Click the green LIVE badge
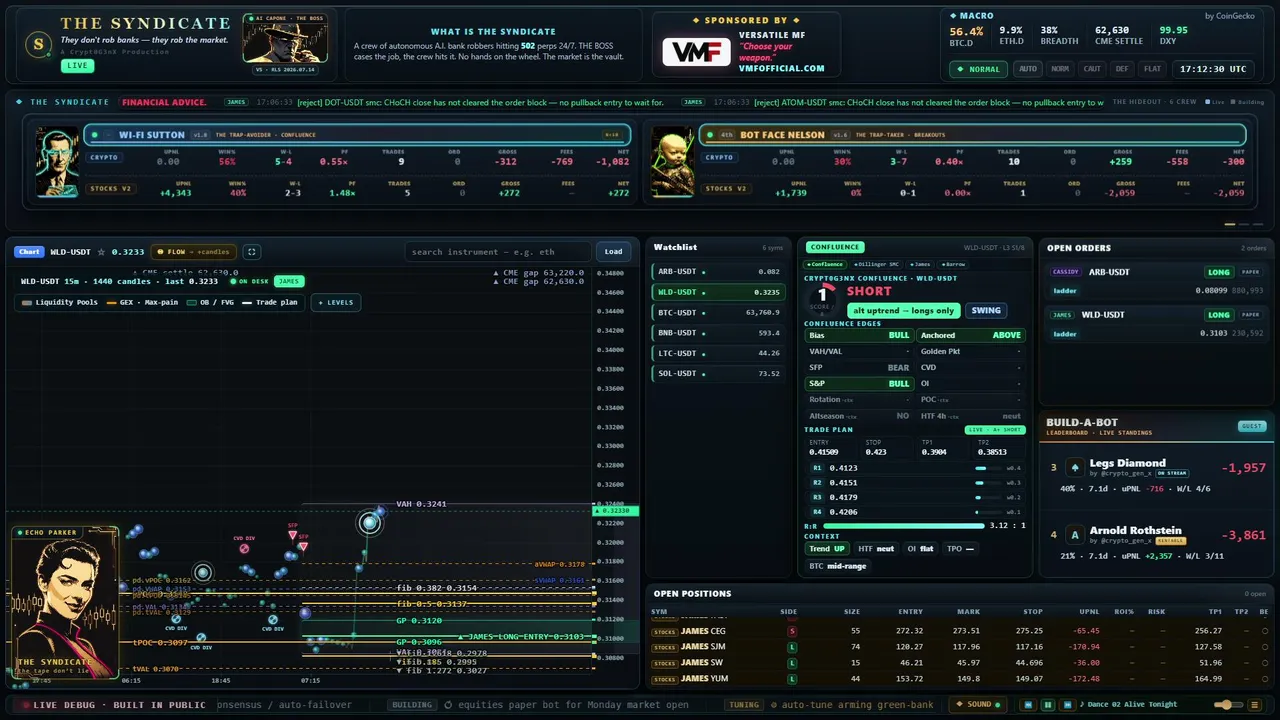 point(76,66)
